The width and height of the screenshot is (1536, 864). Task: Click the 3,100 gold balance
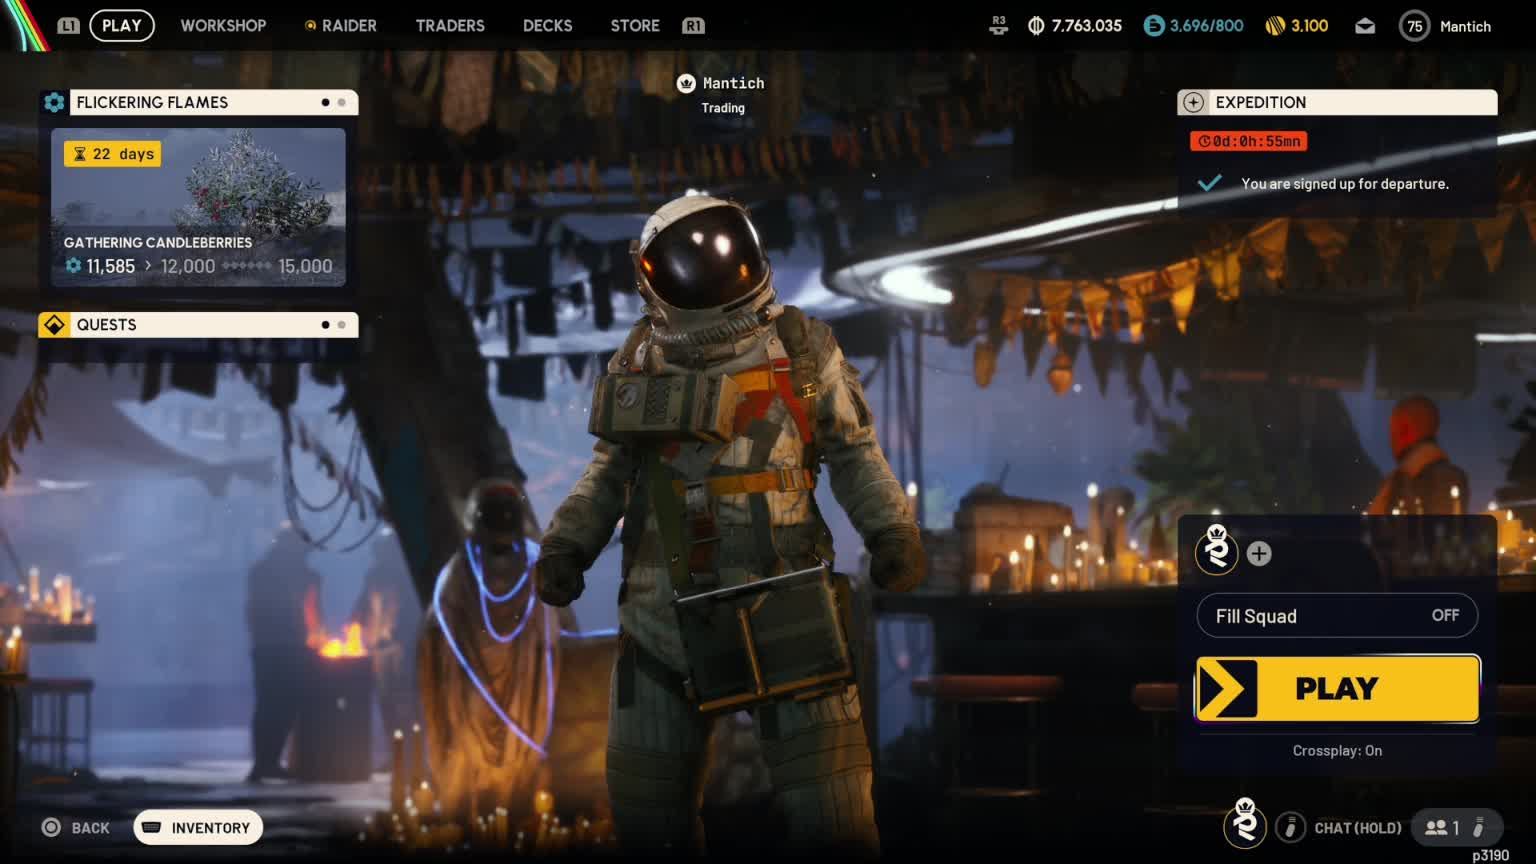[1309, 26]
